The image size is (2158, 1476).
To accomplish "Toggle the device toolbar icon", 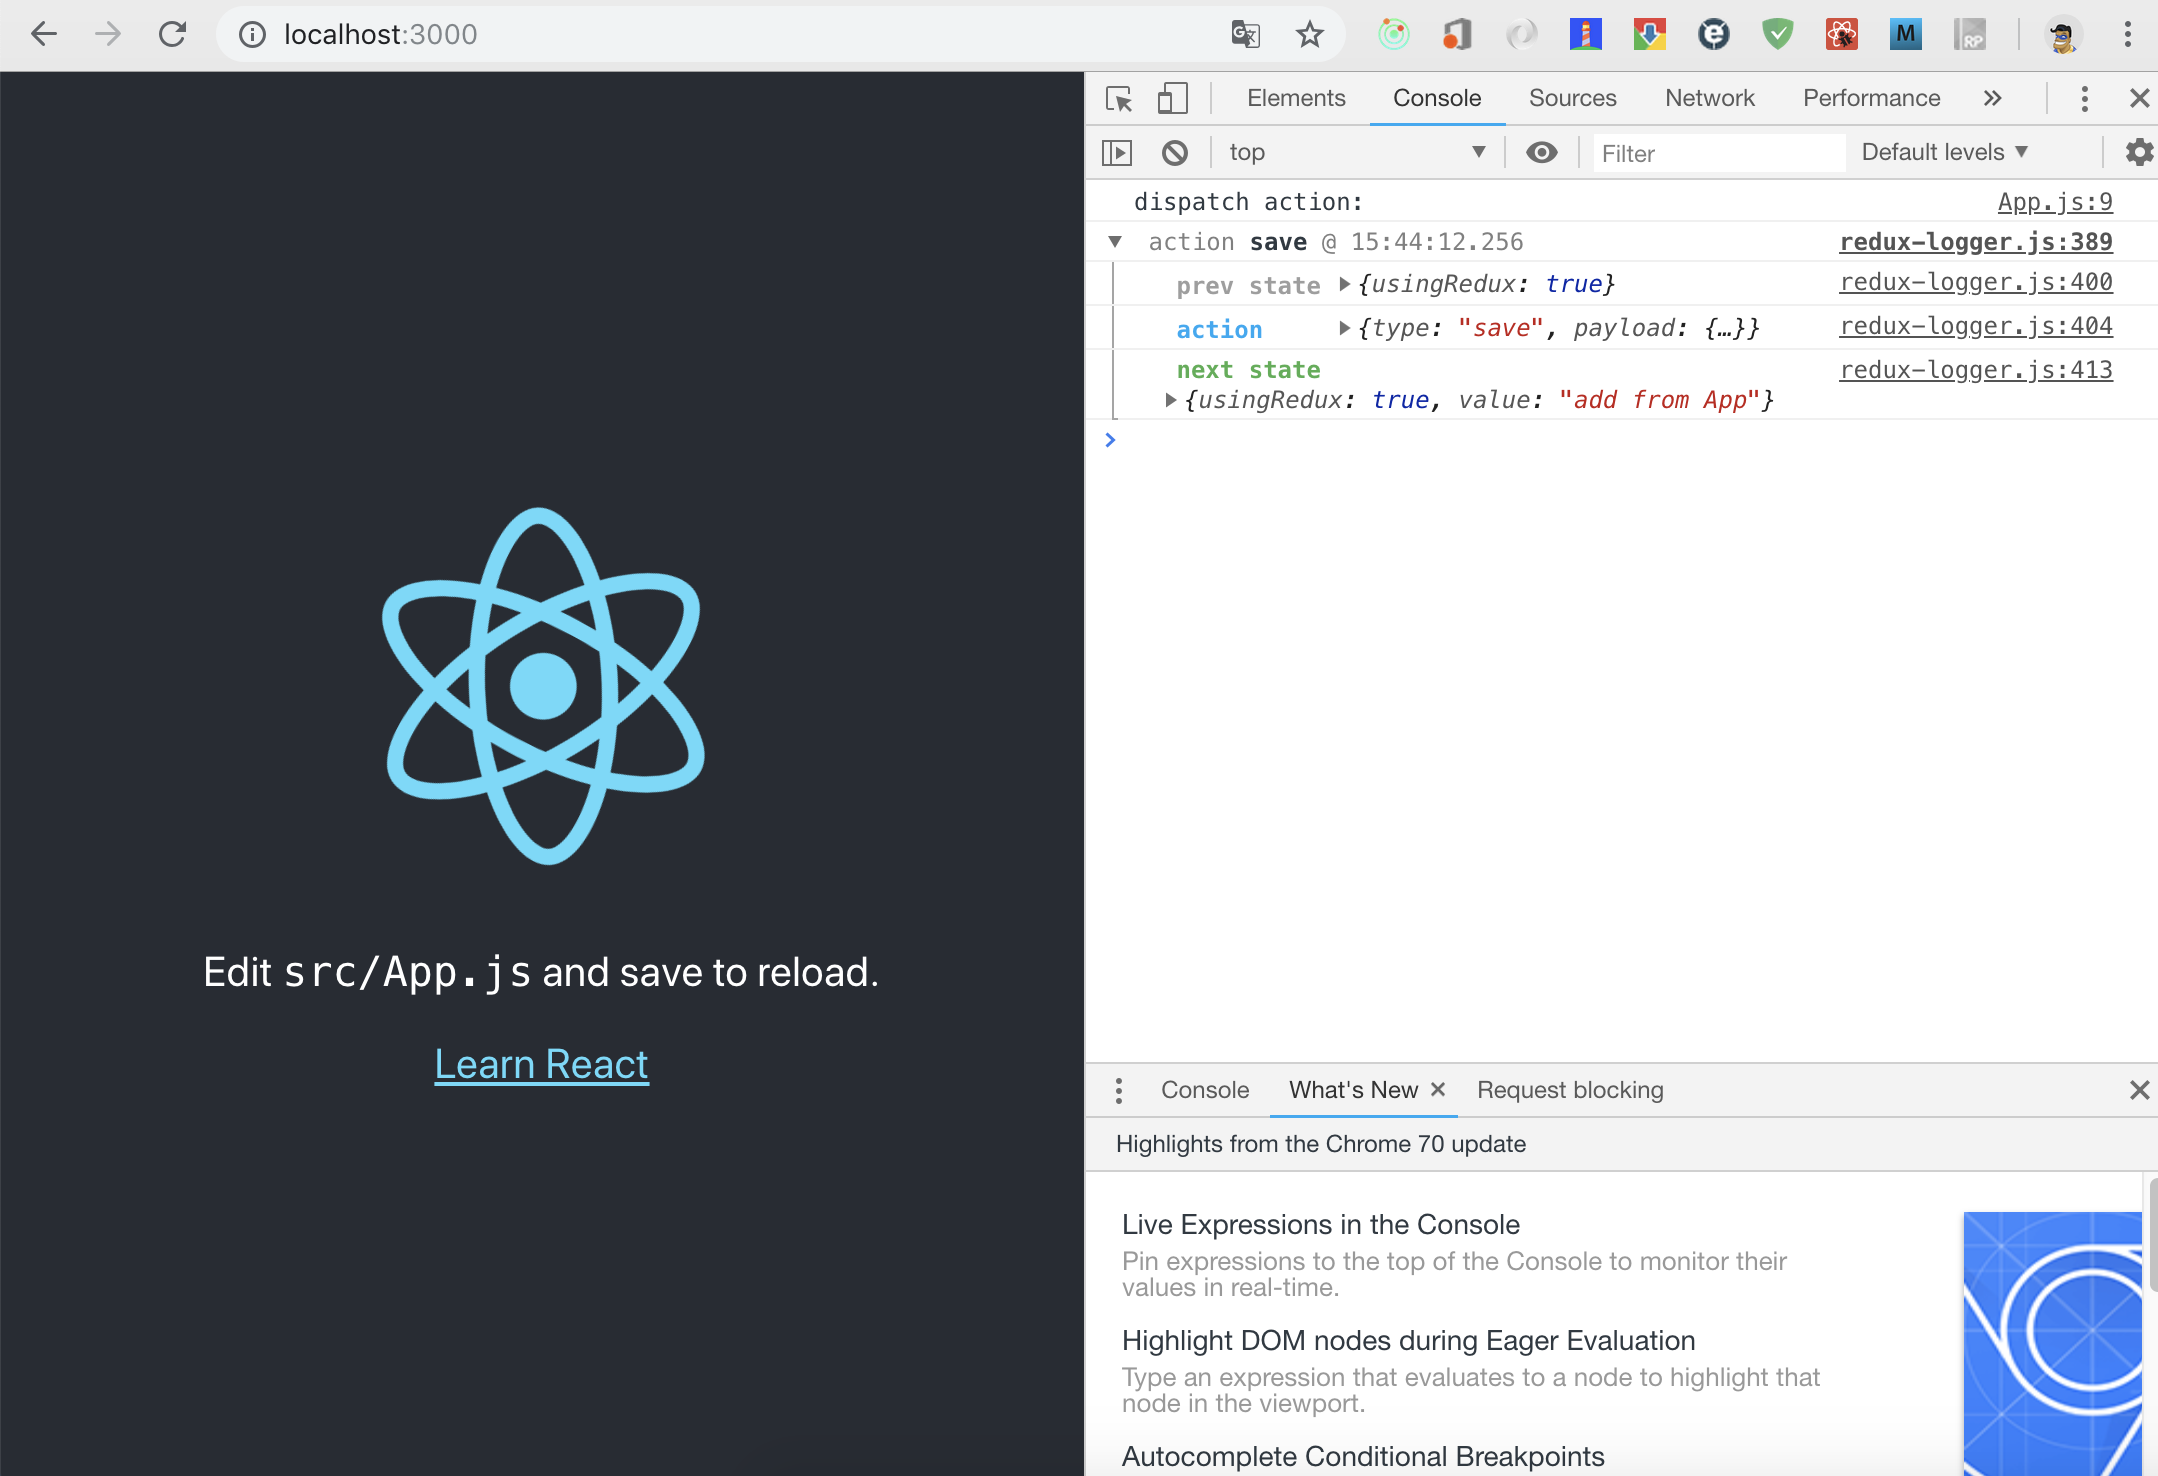I will (x=1172, y=98).
